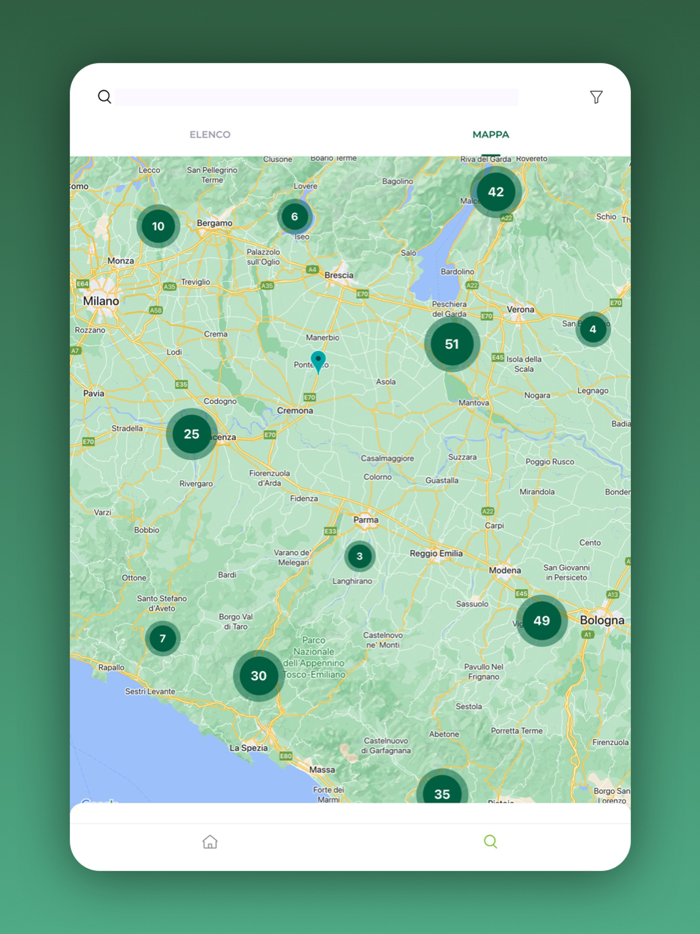Open the map cluster labeled 25

pos(191,434)
